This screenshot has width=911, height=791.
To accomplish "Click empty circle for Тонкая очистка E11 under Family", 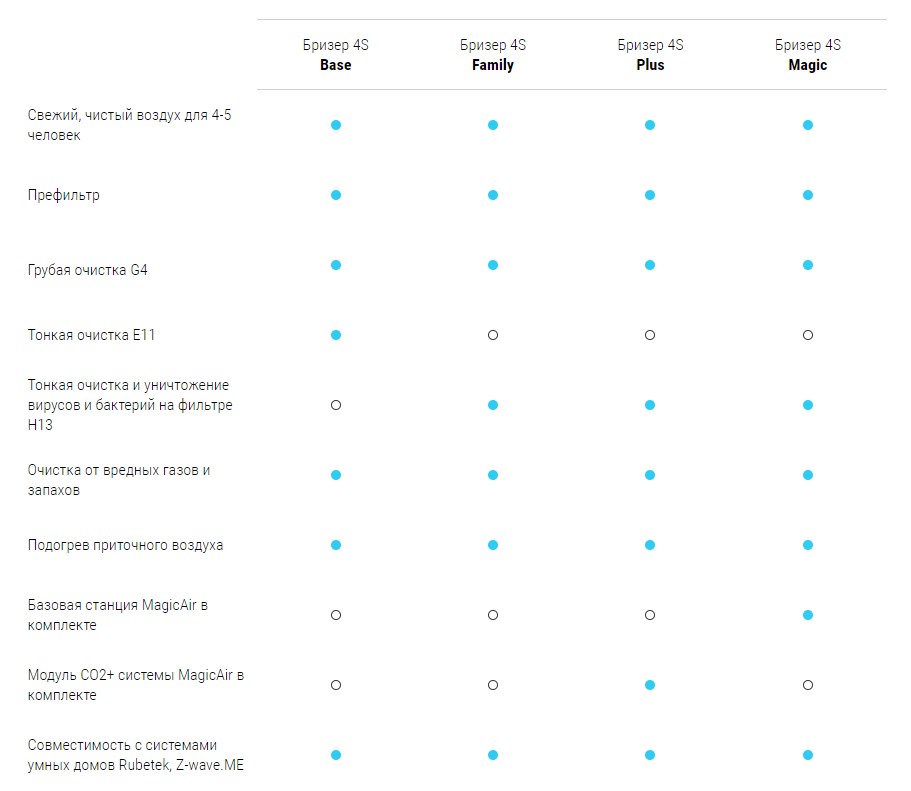I will (x=493, y=335).
